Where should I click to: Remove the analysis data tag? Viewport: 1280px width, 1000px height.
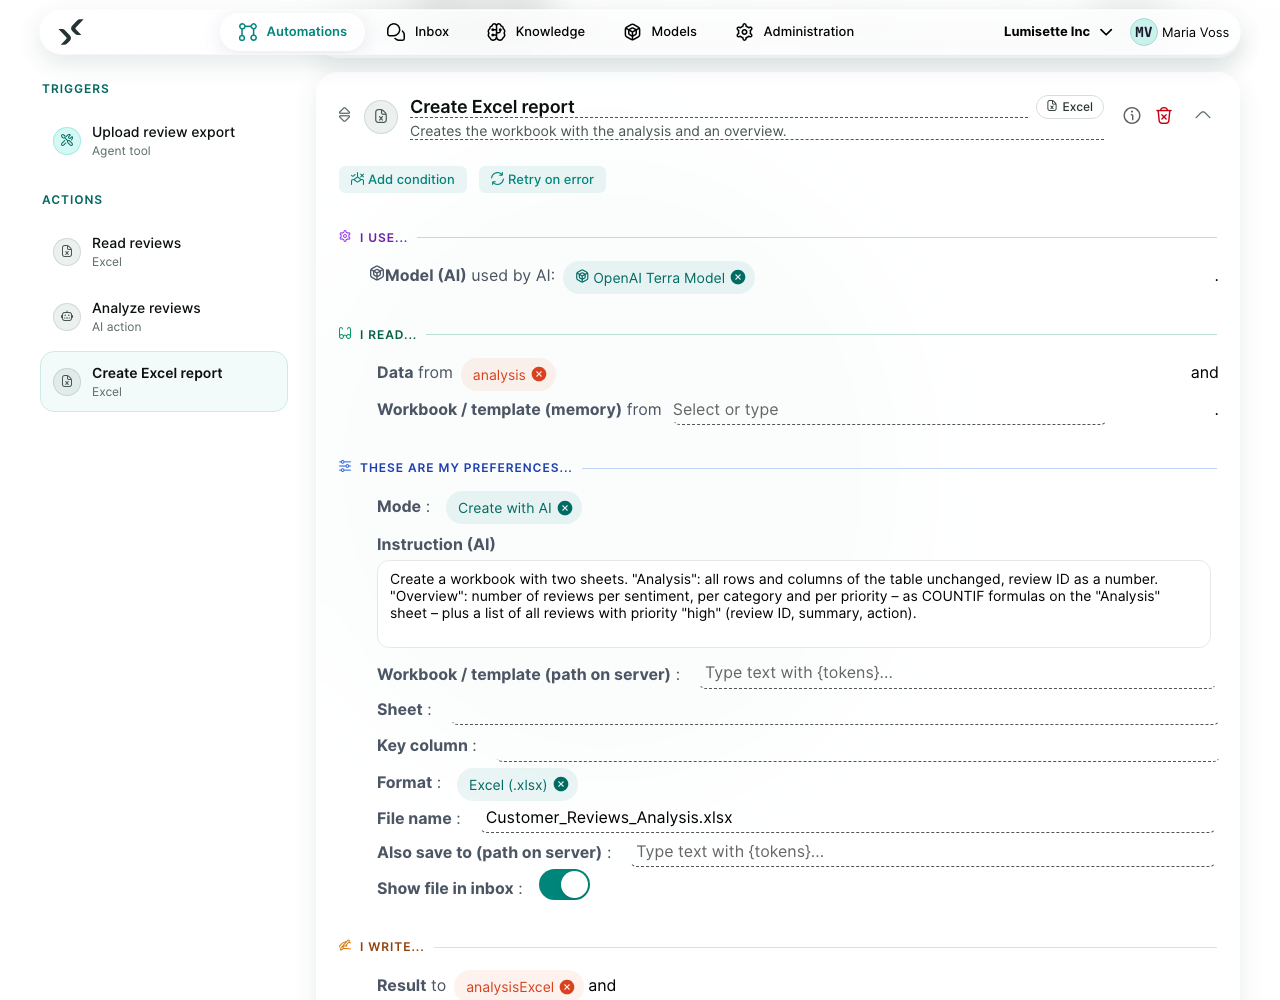pos(539,374)
